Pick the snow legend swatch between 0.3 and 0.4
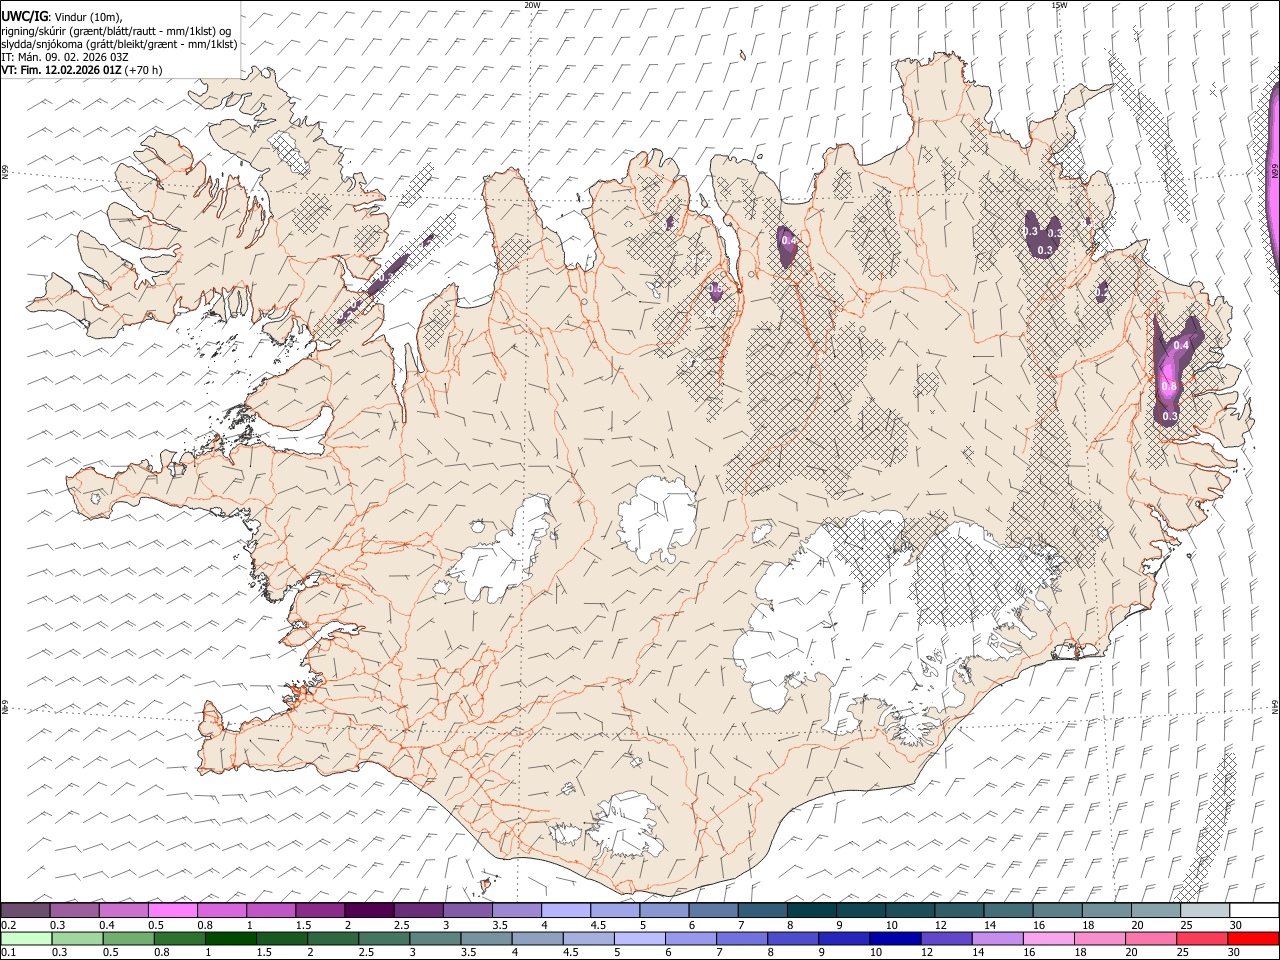Viewport: 1280px width, 960px height. pyautogui.click(x=74, y=910)
